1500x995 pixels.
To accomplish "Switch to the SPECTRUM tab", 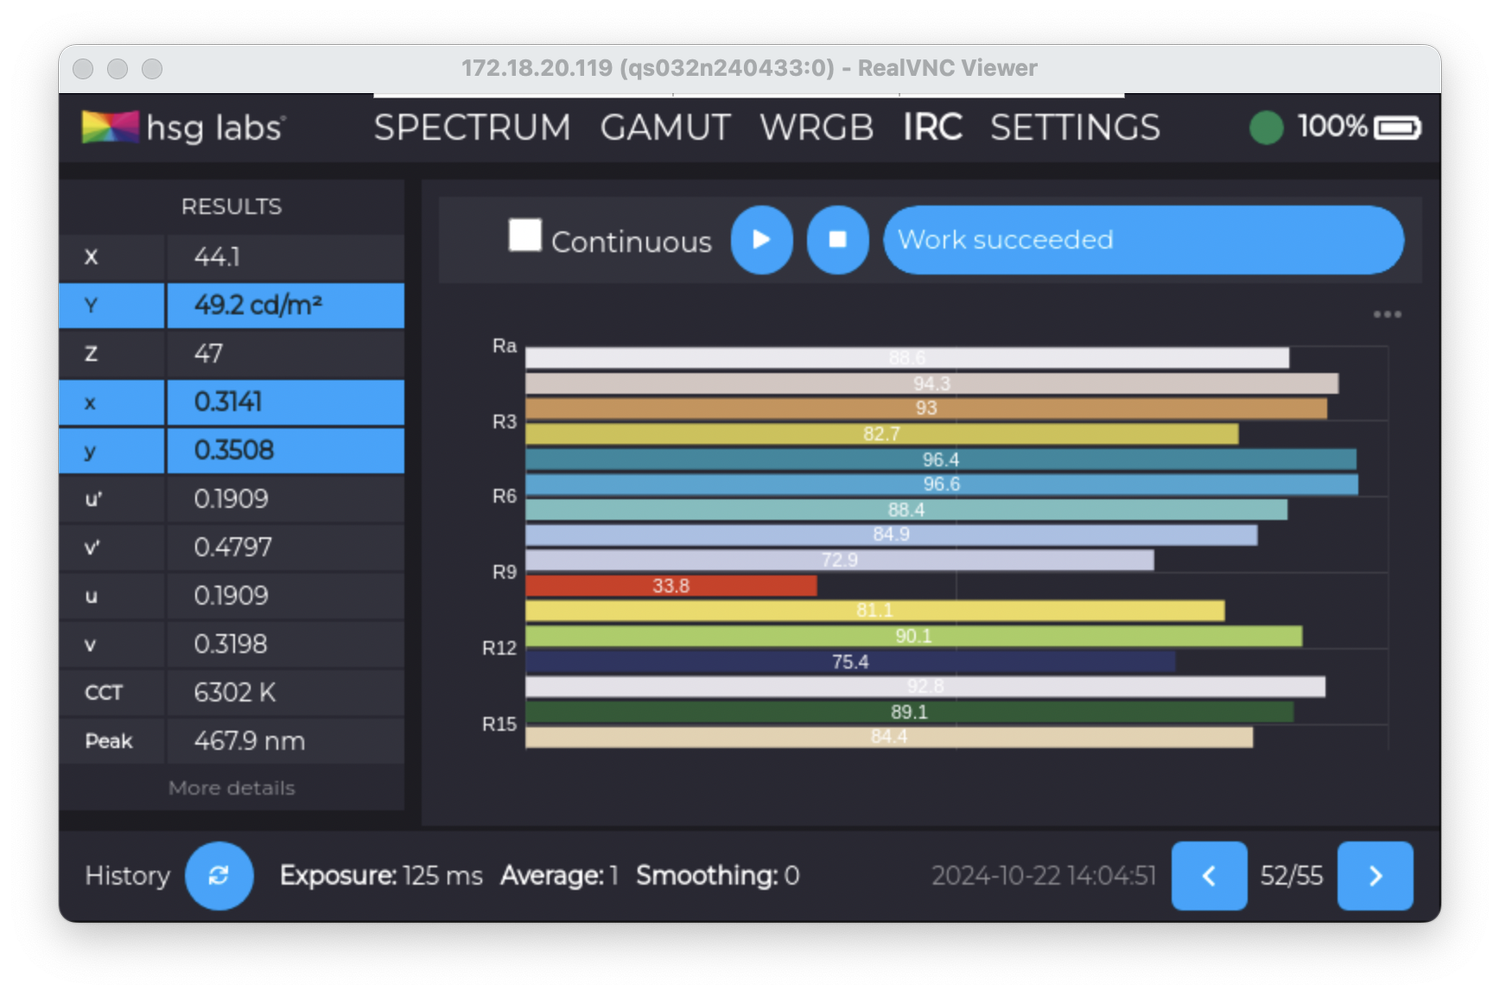I will pos(472,127).
